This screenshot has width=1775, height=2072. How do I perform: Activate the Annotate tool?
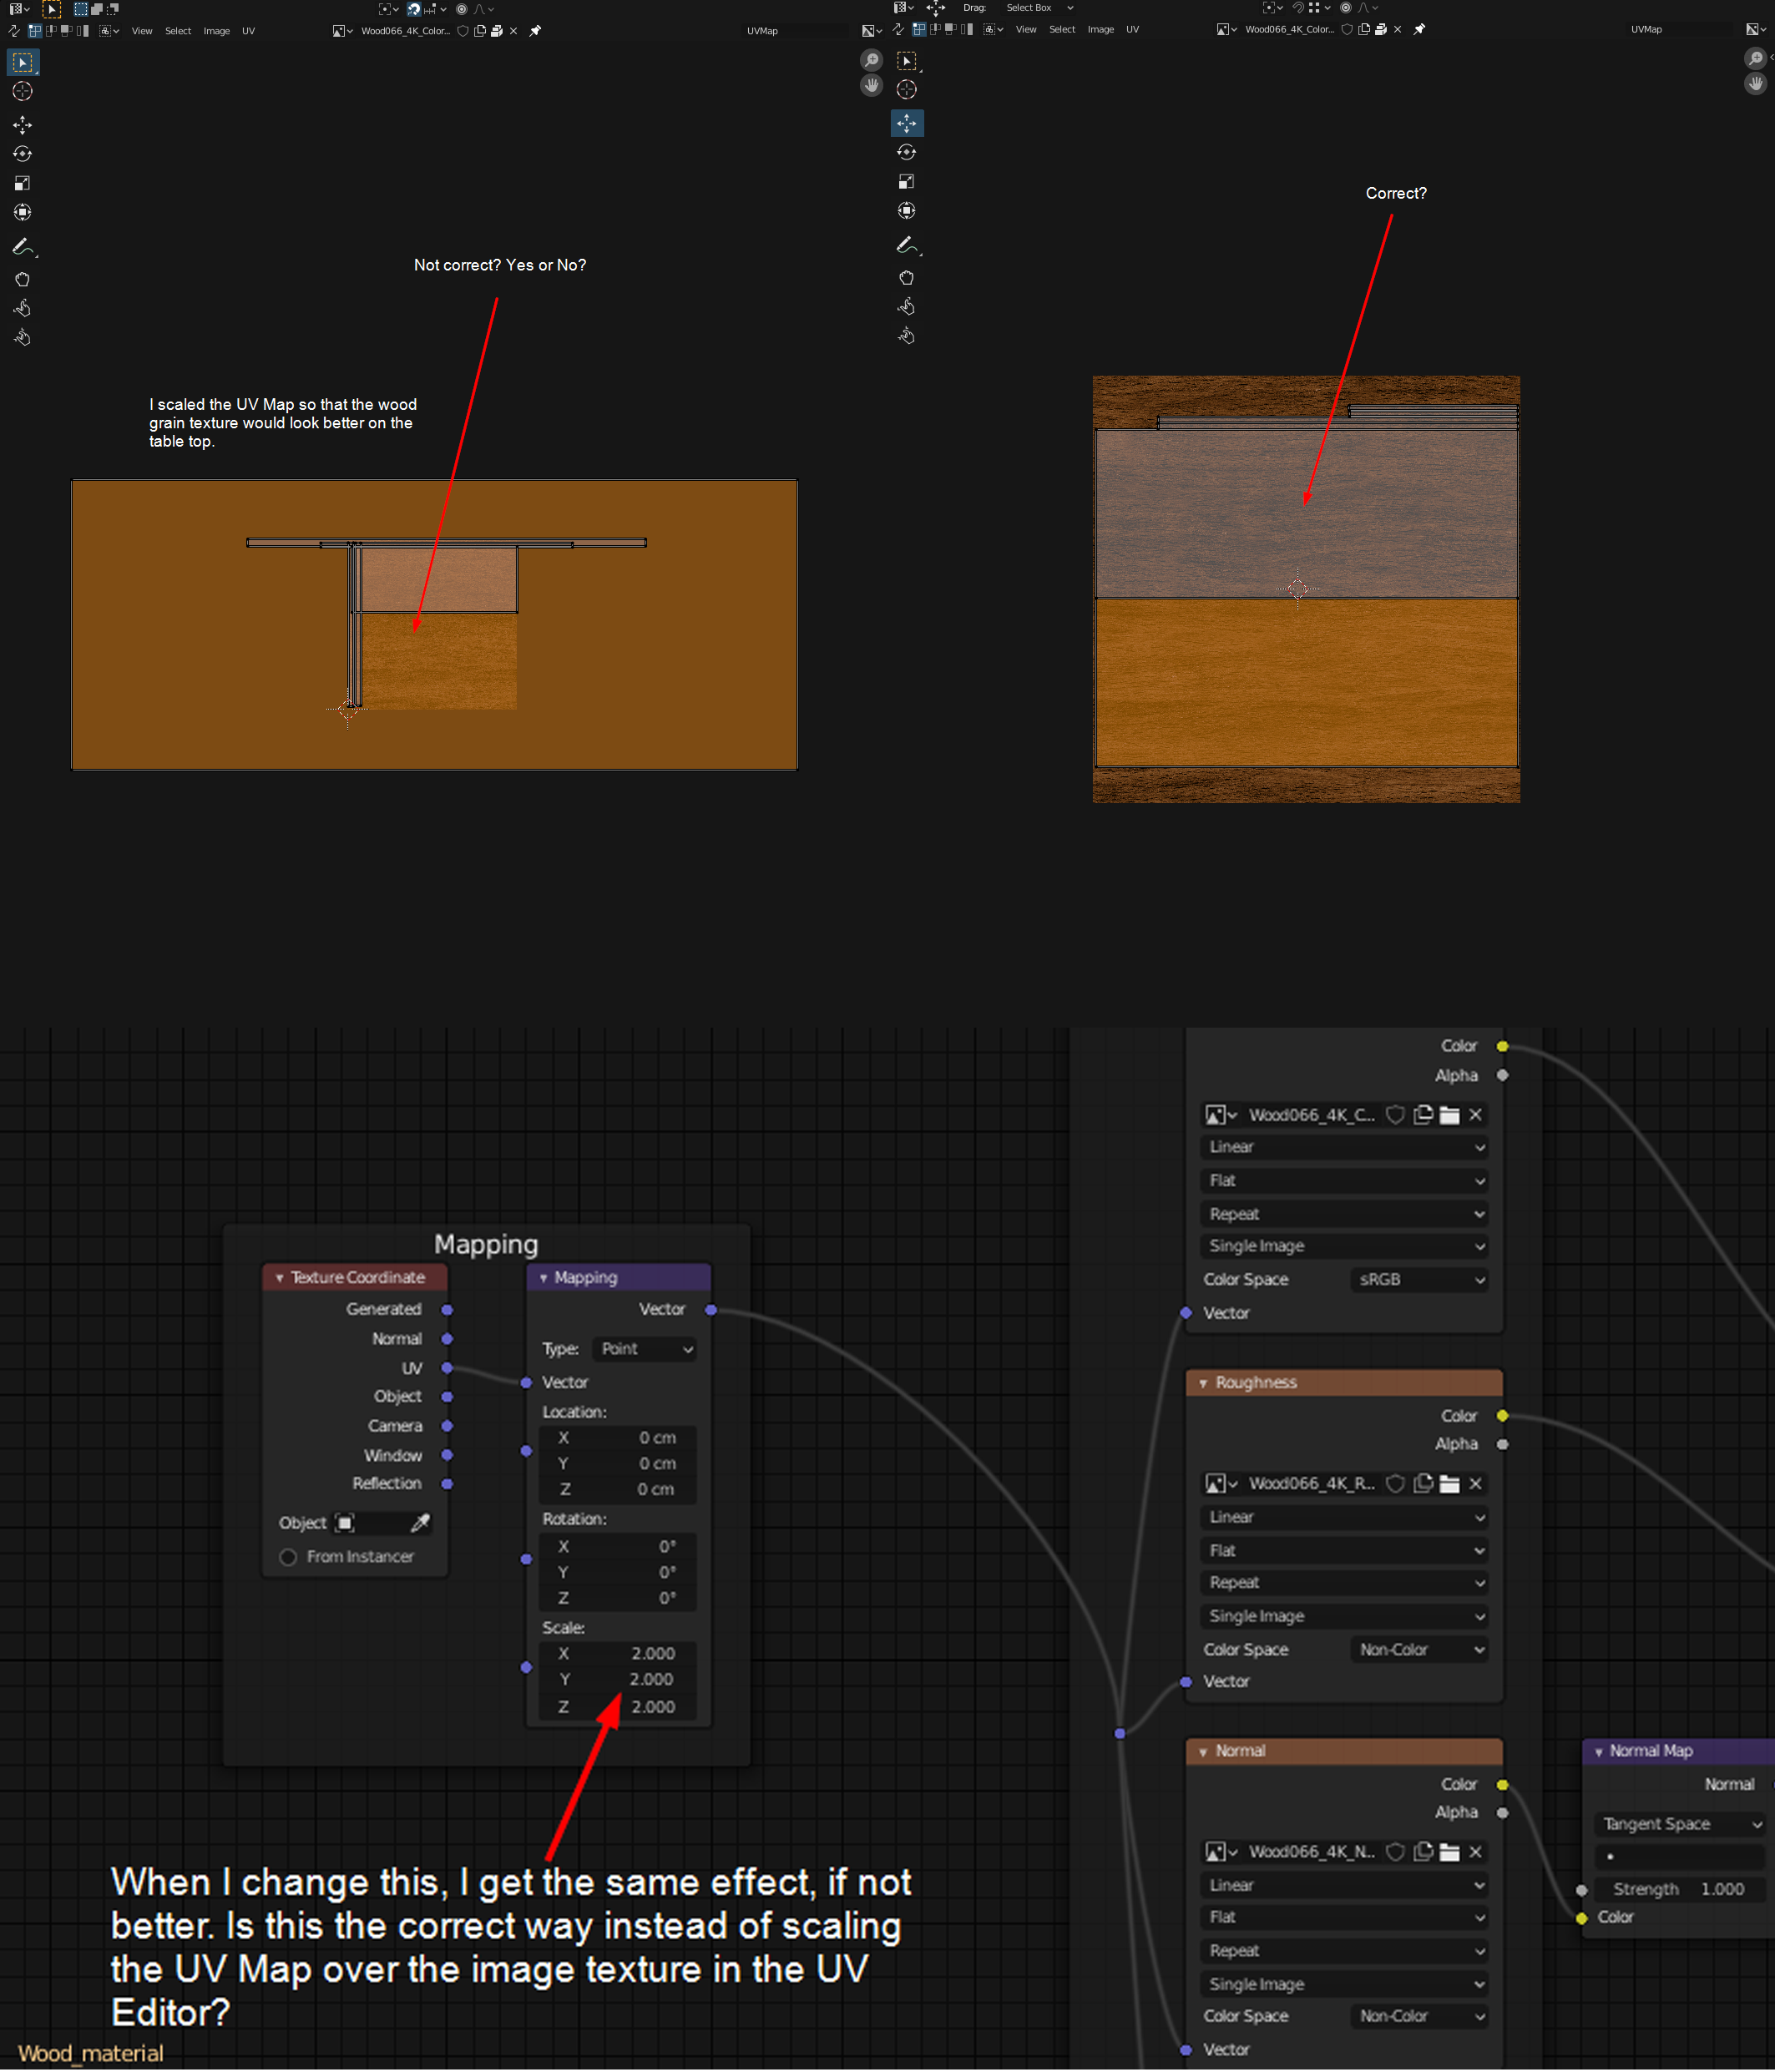tap(22, 247)
